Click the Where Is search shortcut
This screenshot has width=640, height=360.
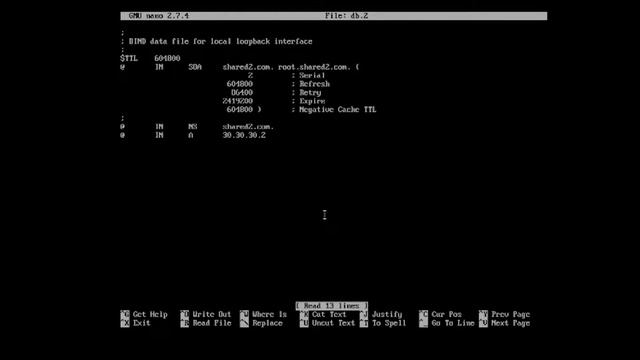coord(269,314)
